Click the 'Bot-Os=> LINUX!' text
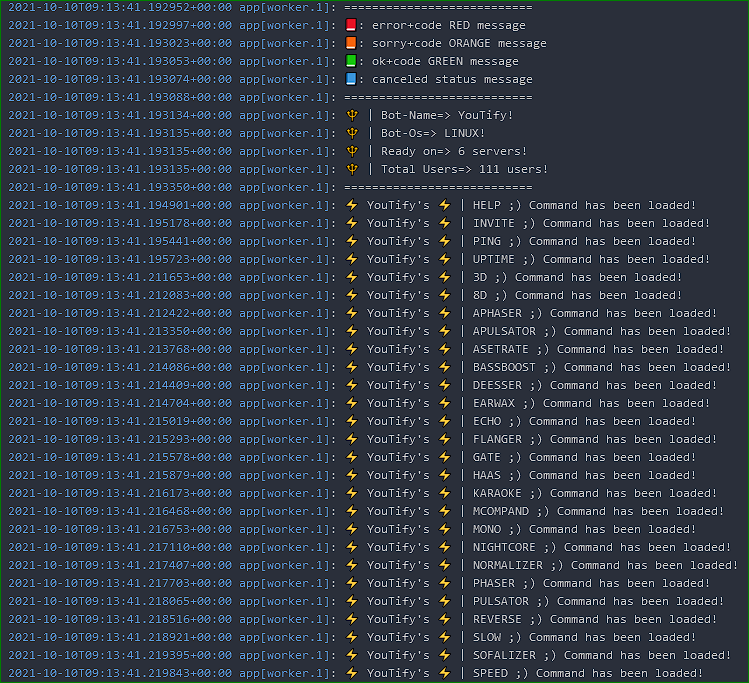Viewport: 749px width, 683px height. [433, 133]
